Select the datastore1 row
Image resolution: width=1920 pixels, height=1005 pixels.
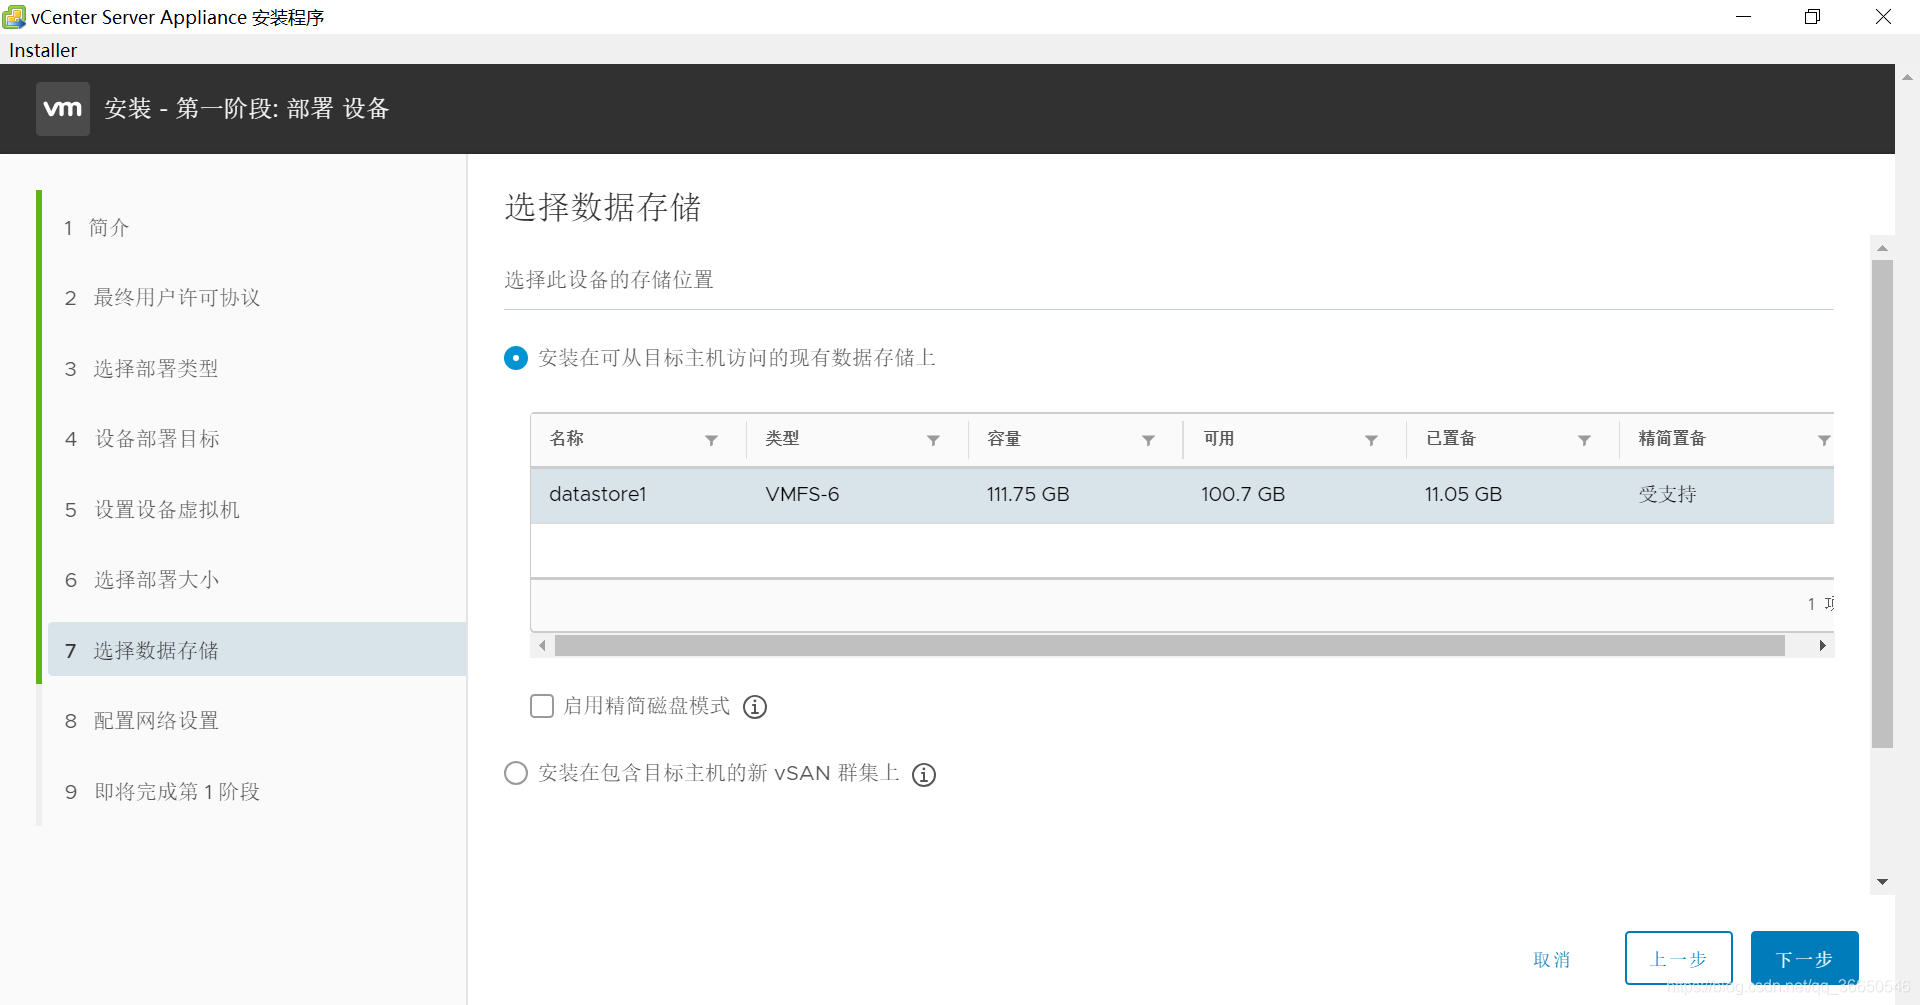[1182, 494]
